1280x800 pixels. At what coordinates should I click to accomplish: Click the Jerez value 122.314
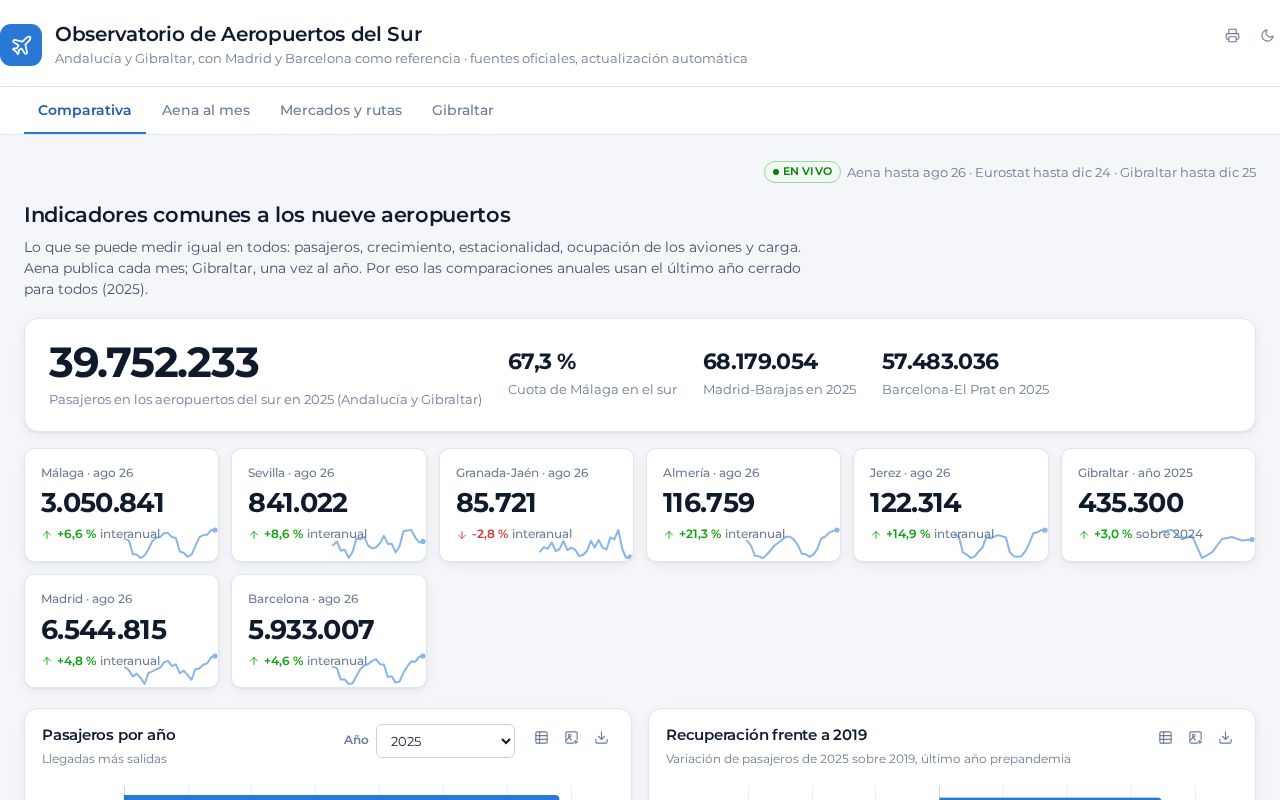point(915,503)
